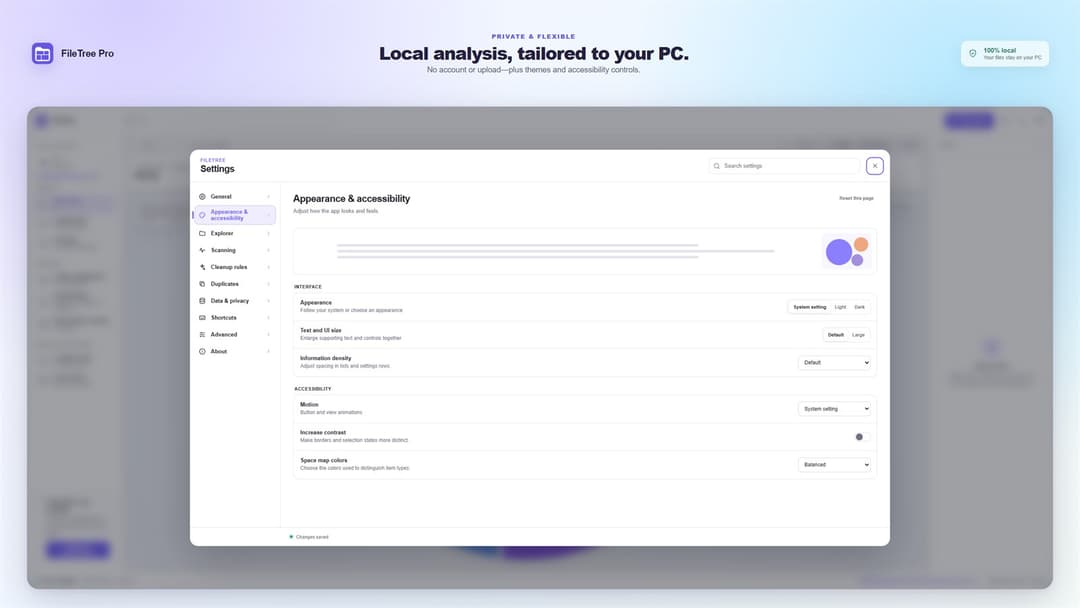Screen dimensions: 1080x608
Task: Click the 'Motion' row label
Action: 309,405
